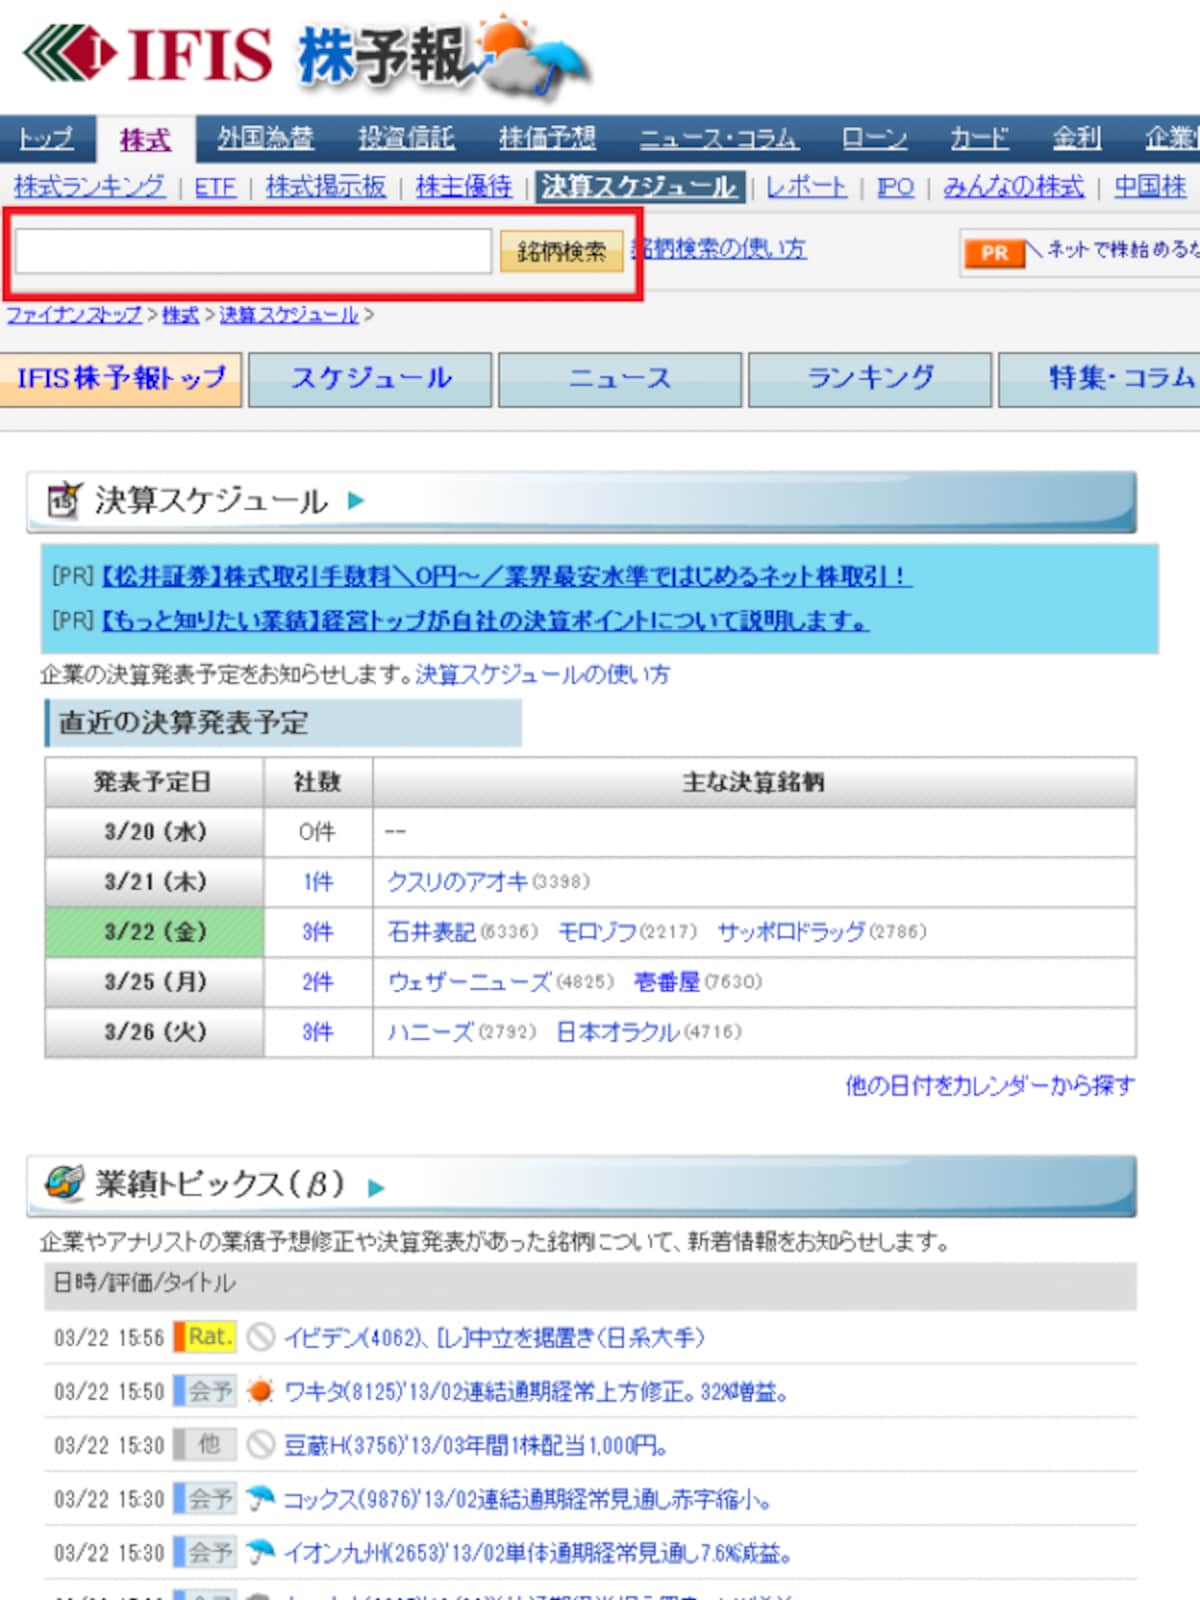This screenshot has width=1200, height=1600.
Task: Click 他の日付をカレンダーから探す link
Action: pos(990,1085)
